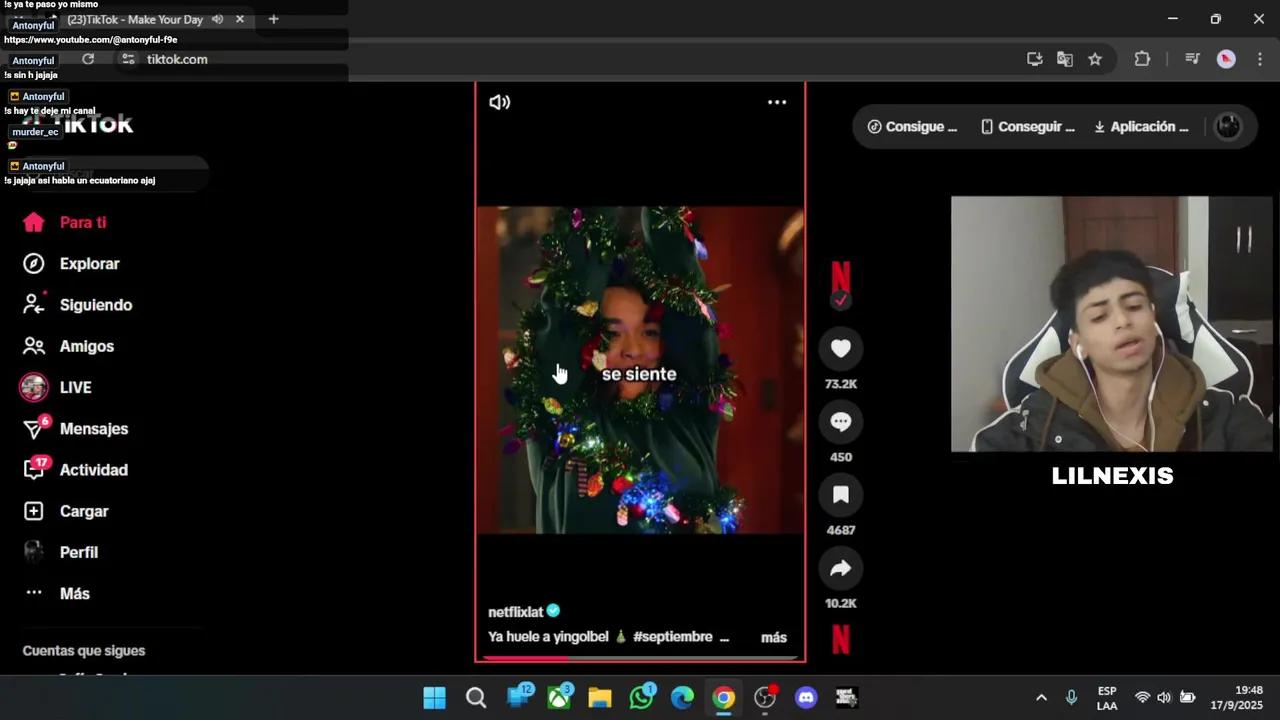Screen dimensions: 1280x720
Task: Open the Explorar compass icon
Action: pyautogui.click(x=34, y=264)
